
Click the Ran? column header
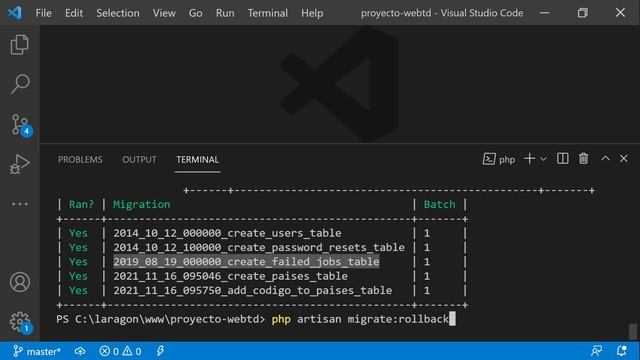click(x=81, y=204)
